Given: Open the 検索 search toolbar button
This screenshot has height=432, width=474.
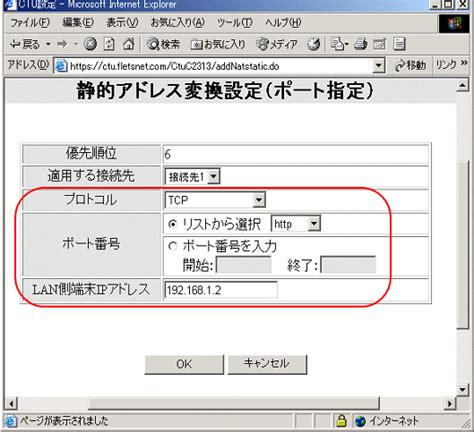Looking at the screenshot, I should [x=164, y=44].
